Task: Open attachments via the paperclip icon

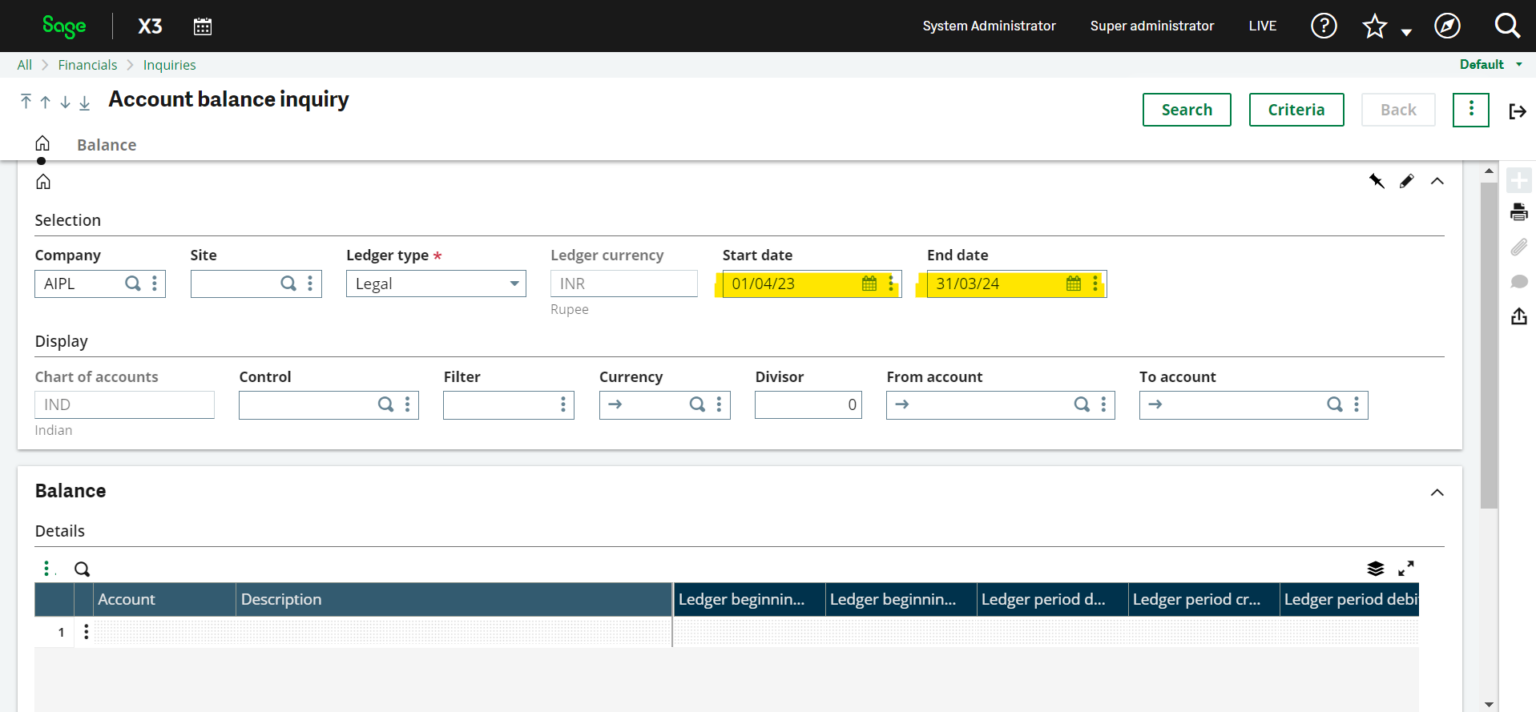Action: coord(1519,246)
